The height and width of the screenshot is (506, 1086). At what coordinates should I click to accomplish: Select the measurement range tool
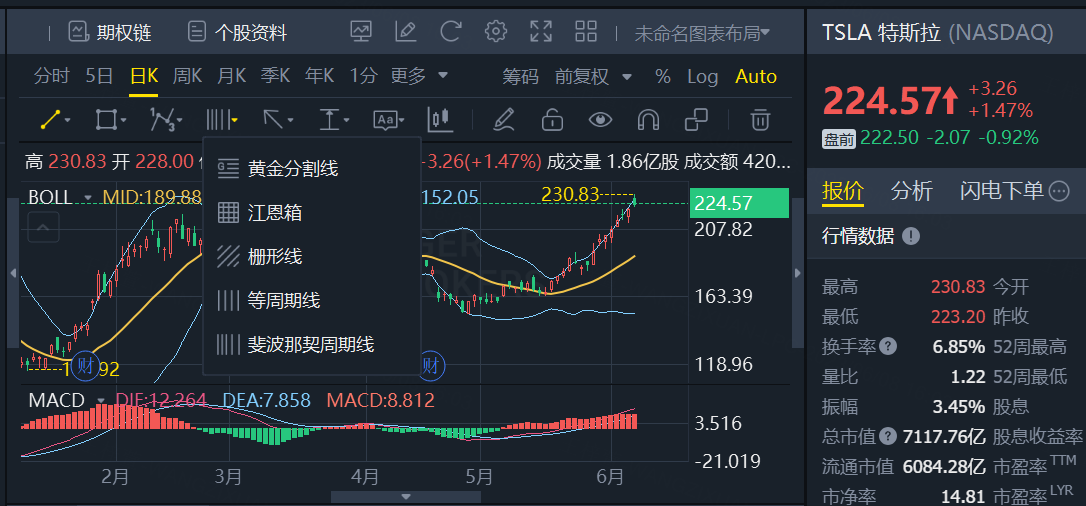point(332,120)
